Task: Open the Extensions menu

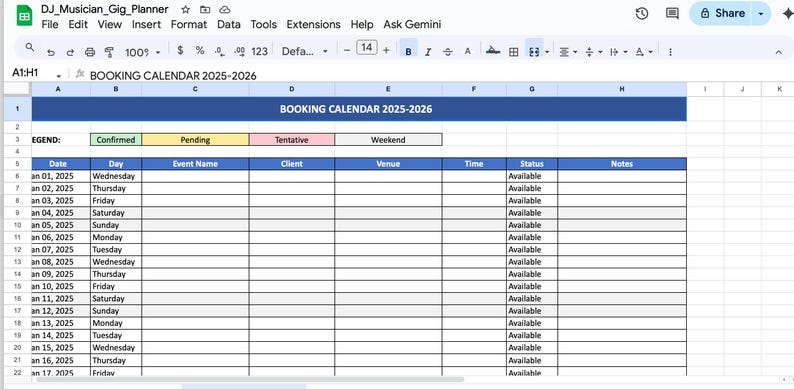Action: pos(313,24)
